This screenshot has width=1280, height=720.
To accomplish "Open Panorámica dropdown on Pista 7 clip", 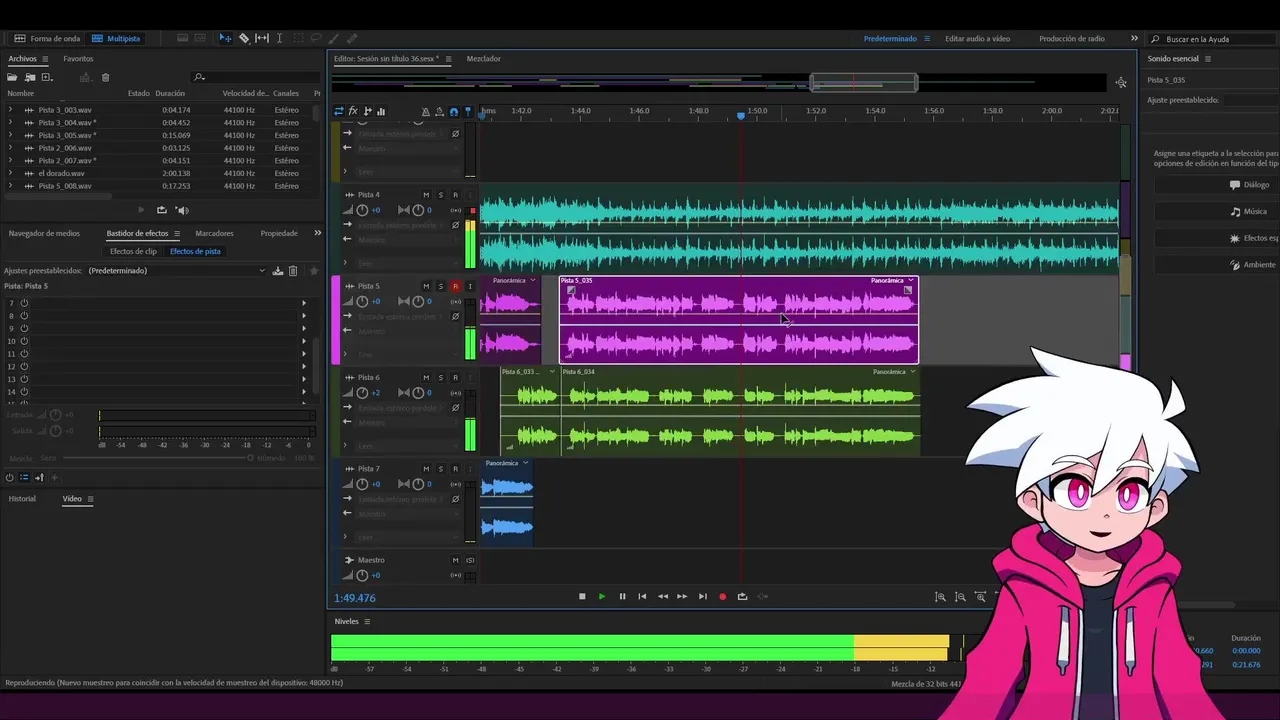I will coord(525,463).
